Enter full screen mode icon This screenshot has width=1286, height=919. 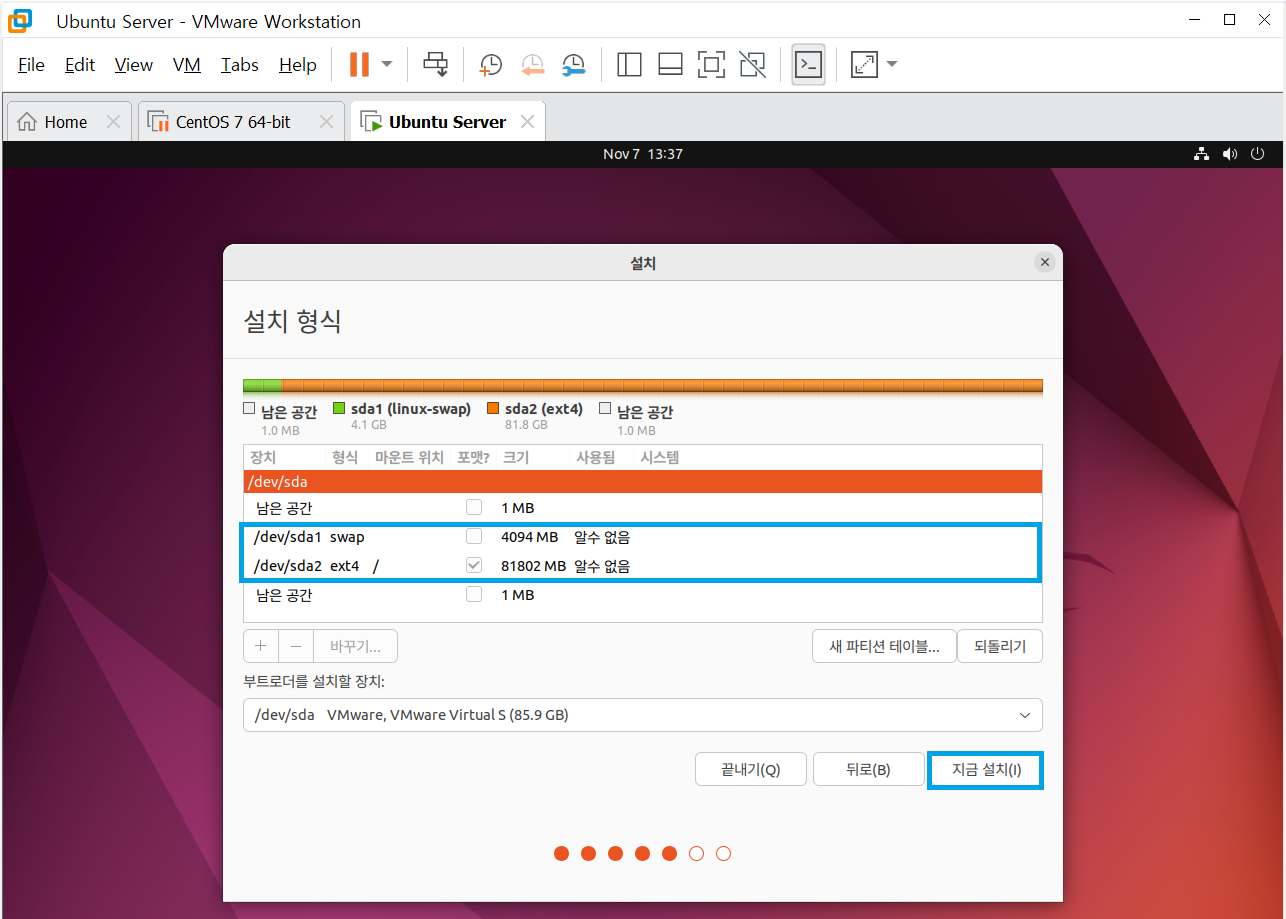pyautogui.click(x=711, y=65)
